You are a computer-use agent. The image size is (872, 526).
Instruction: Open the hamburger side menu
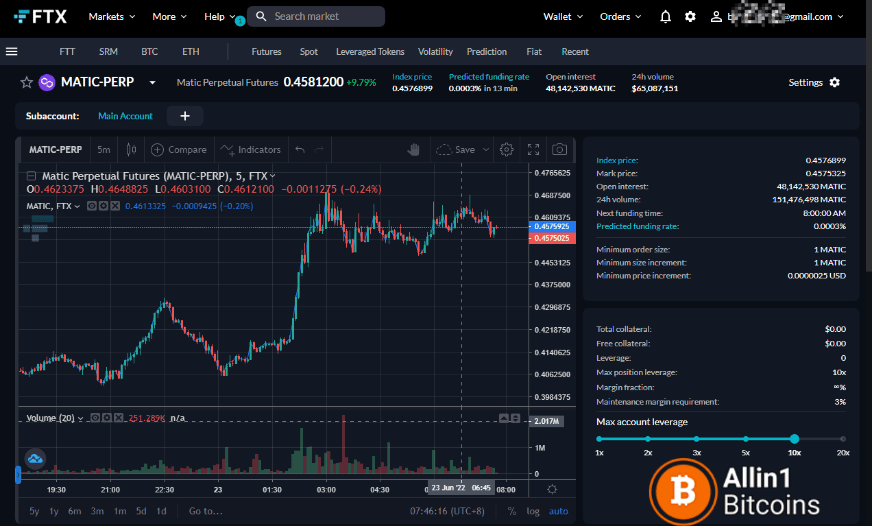[12, 52]
